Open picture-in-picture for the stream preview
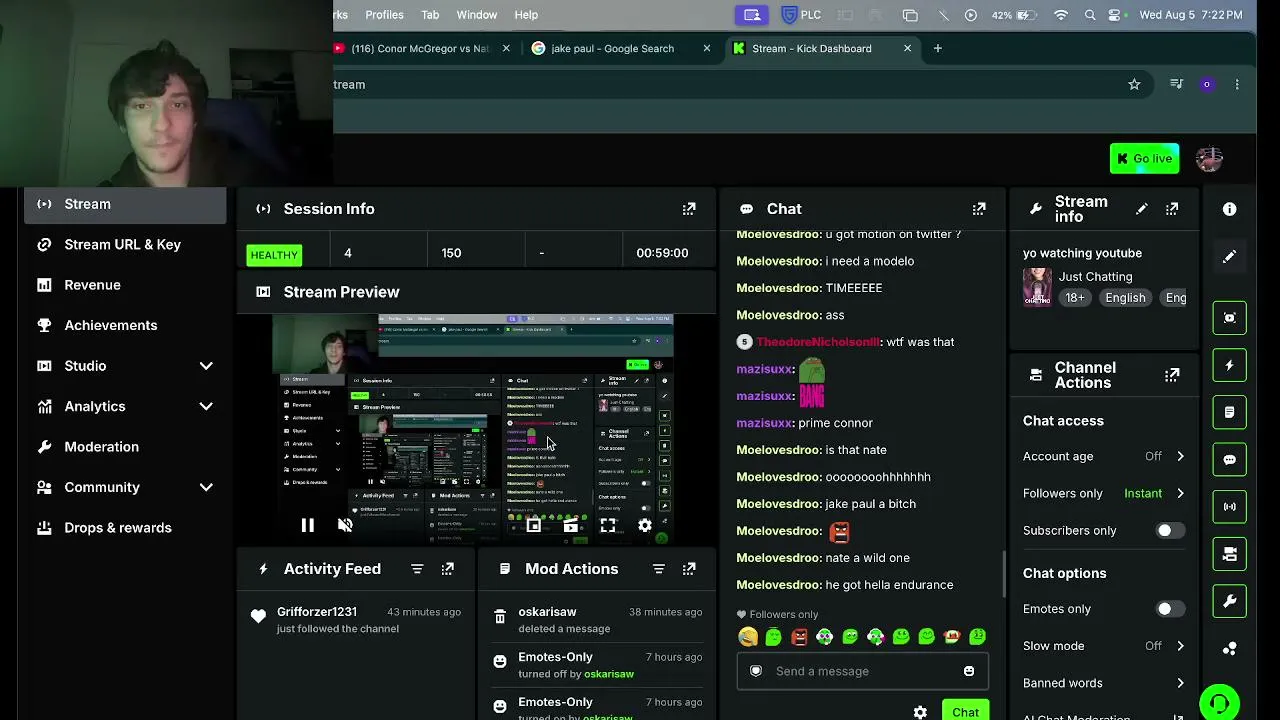The width and height of the screenshot is (1280, 720). pyautogui.click(x=534, y=525)
